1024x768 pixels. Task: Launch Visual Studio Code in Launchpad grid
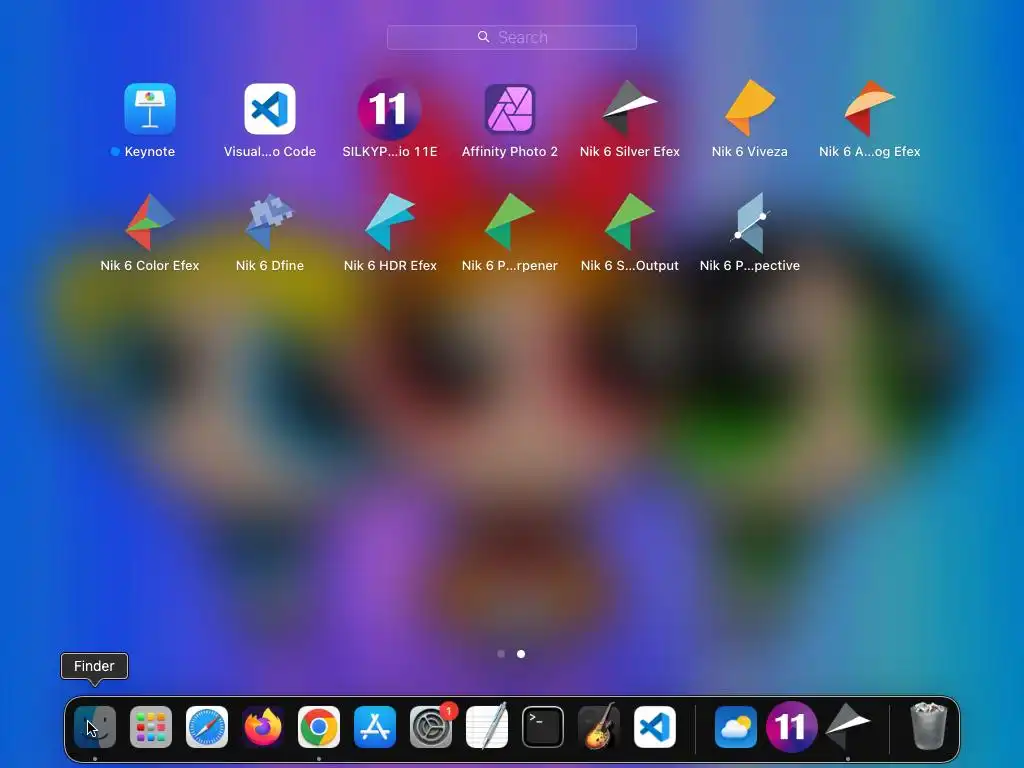[x=270, y=109]
